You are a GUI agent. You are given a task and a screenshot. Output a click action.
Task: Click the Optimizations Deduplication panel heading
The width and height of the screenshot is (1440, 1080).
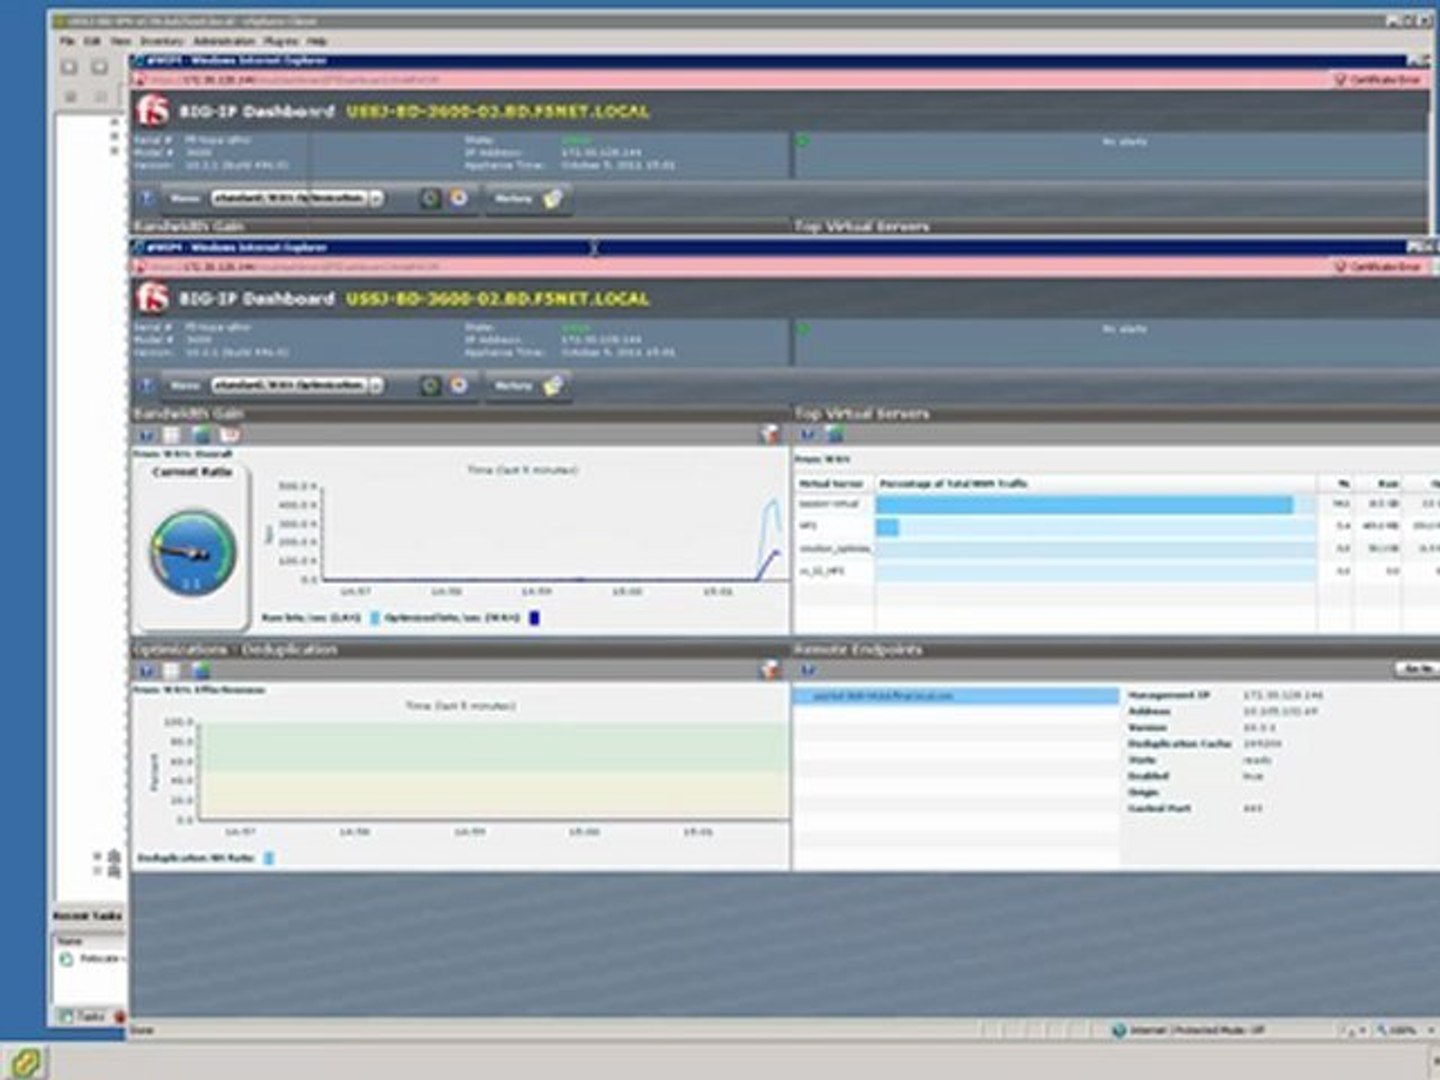tap(235, 650)
